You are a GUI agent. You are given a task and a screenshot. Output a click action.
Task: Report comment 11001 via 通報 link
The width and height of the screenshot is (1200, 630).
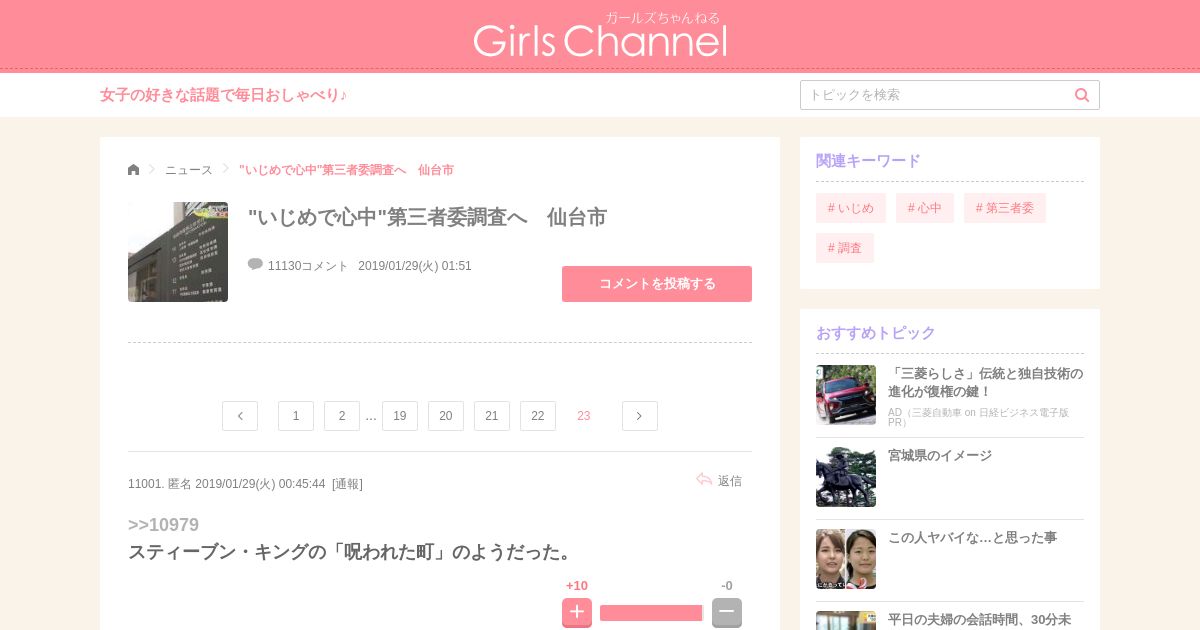[347, 484]
